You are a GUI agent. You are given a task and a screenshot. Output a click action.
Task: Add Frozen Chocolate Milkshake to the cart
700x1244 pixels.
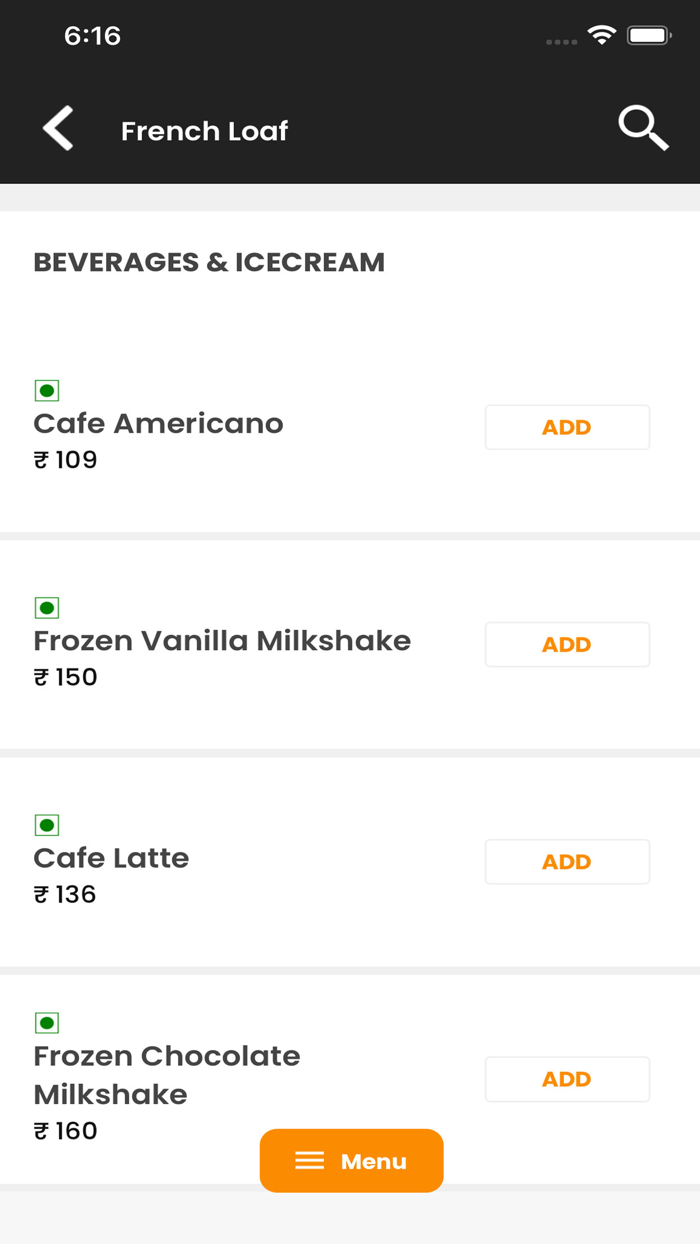pyautogui.click(x=566, y=1079)
